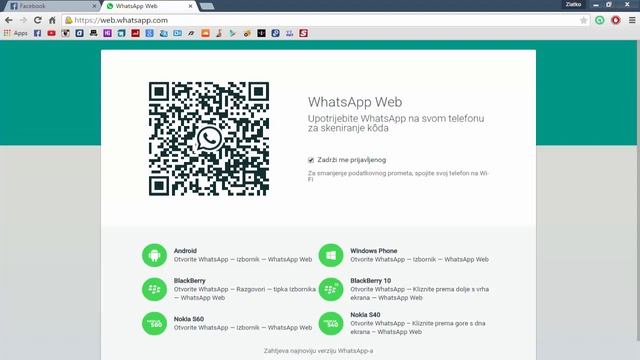640x360 pixels.
Task: Bookmark this page with the star icon
Action: [x=583, y=20]
